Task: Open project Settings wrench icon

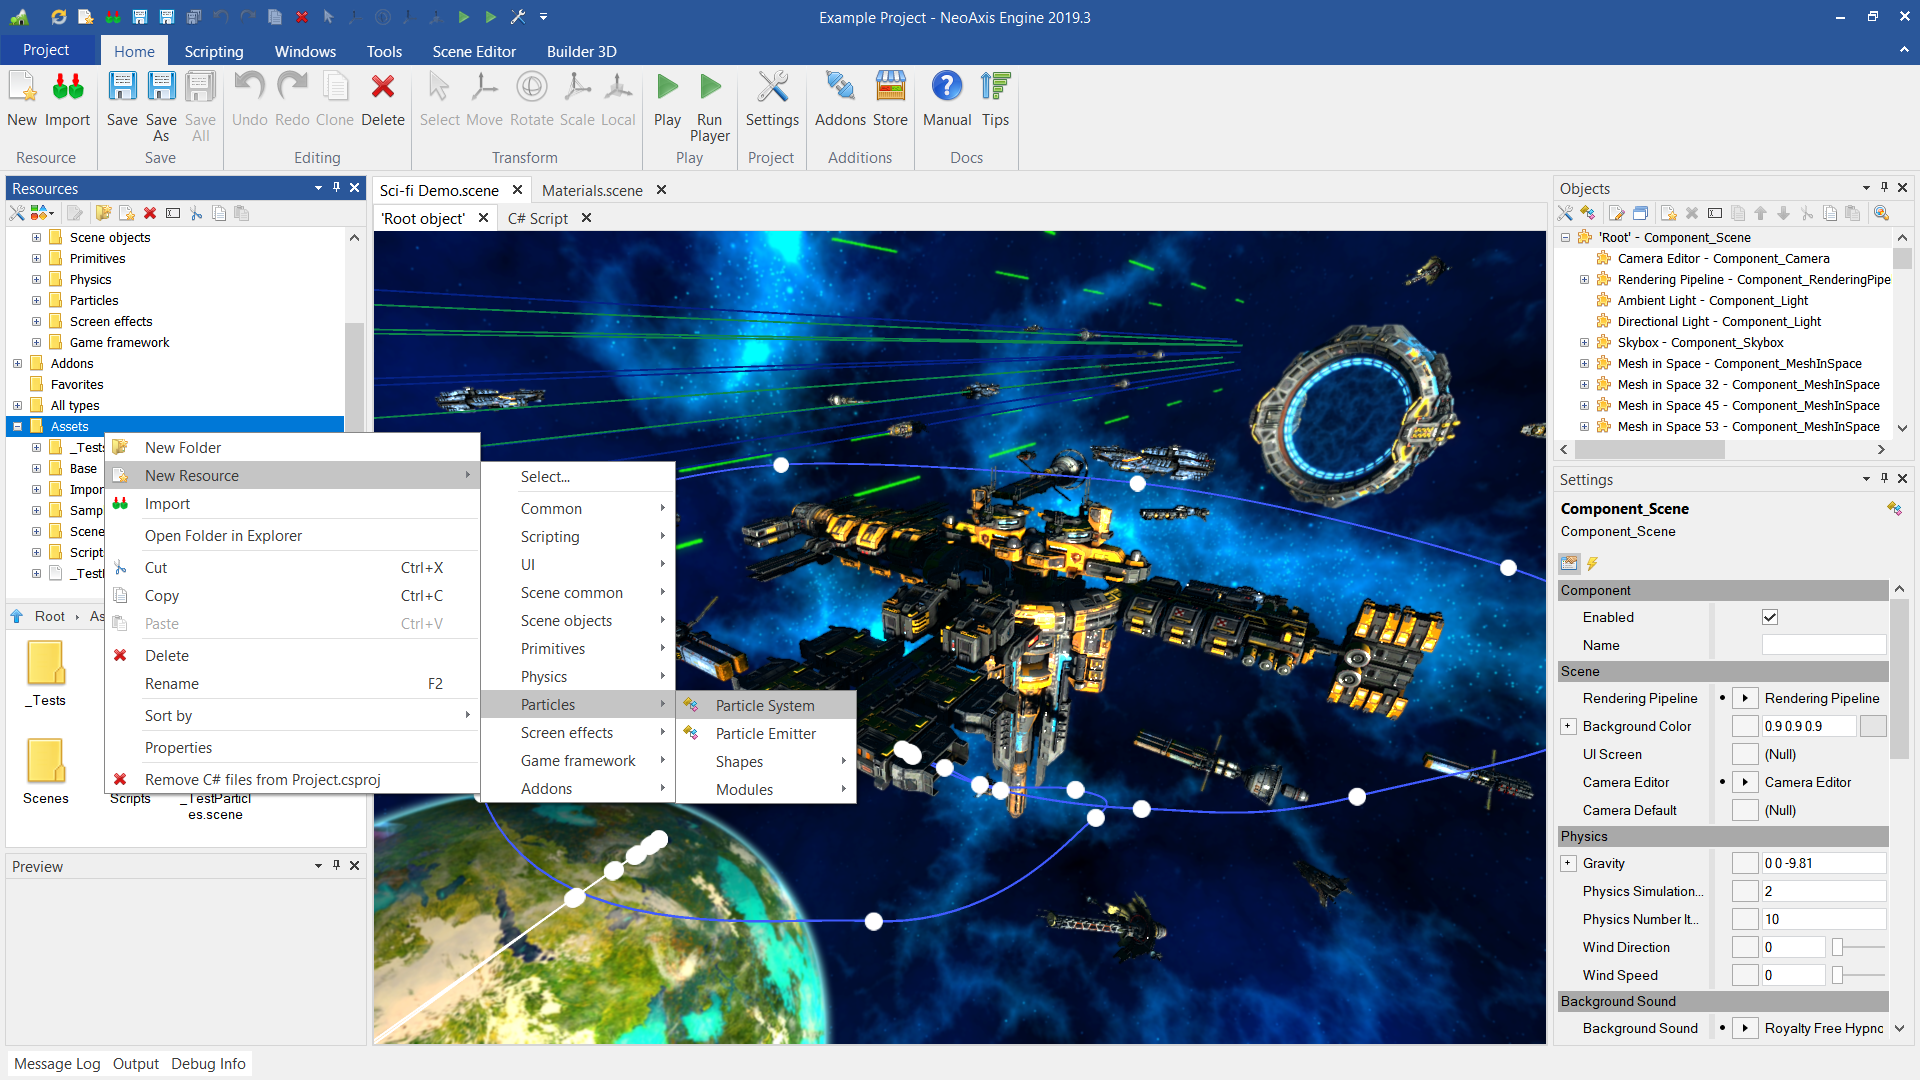Action: pos(772,88)
